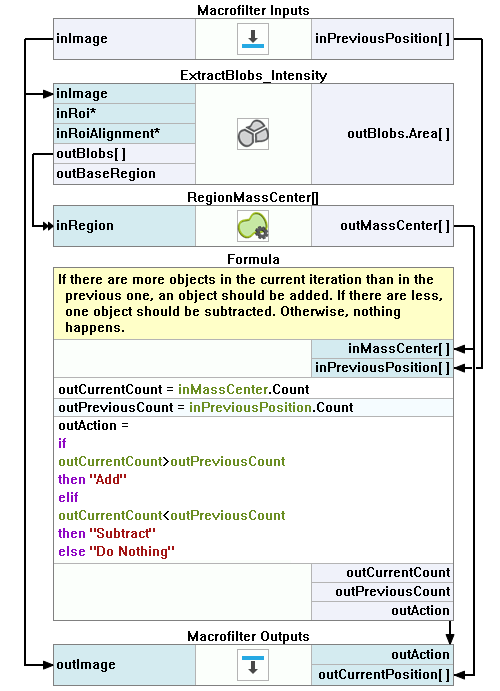The image size is (500, 691).
Task: Click the RegionMassCenter green region icon
Action: click(253, 226)
